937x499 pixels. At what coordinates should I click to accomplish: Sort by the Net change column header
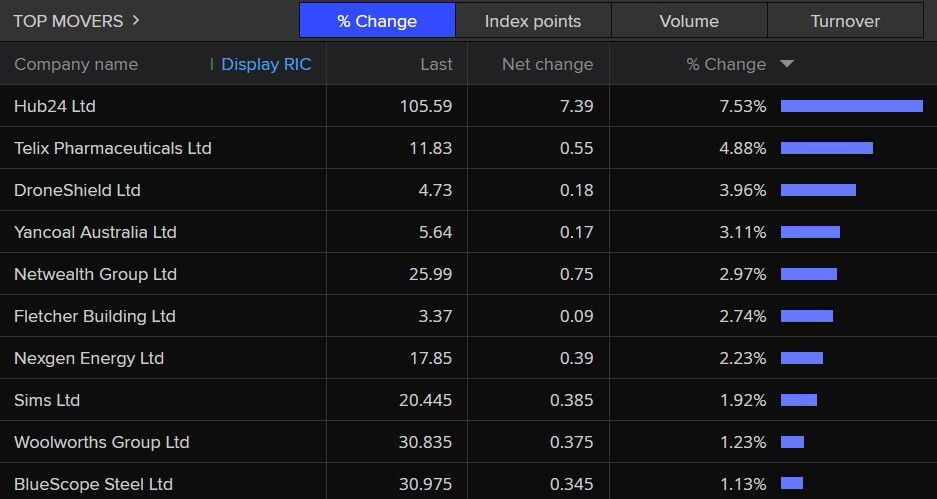pos(547,64)
